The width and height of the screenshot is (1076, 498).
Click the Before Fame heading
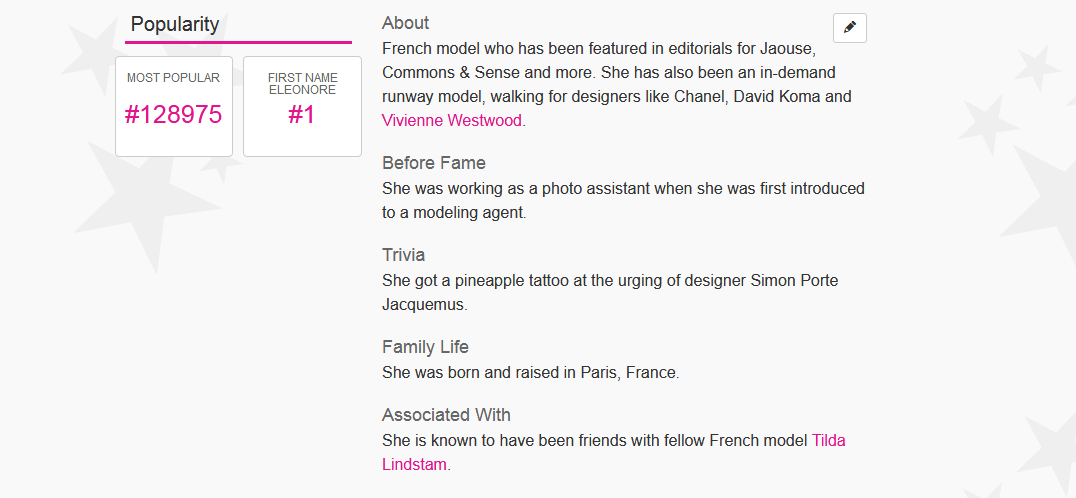(x=434, y=163)
